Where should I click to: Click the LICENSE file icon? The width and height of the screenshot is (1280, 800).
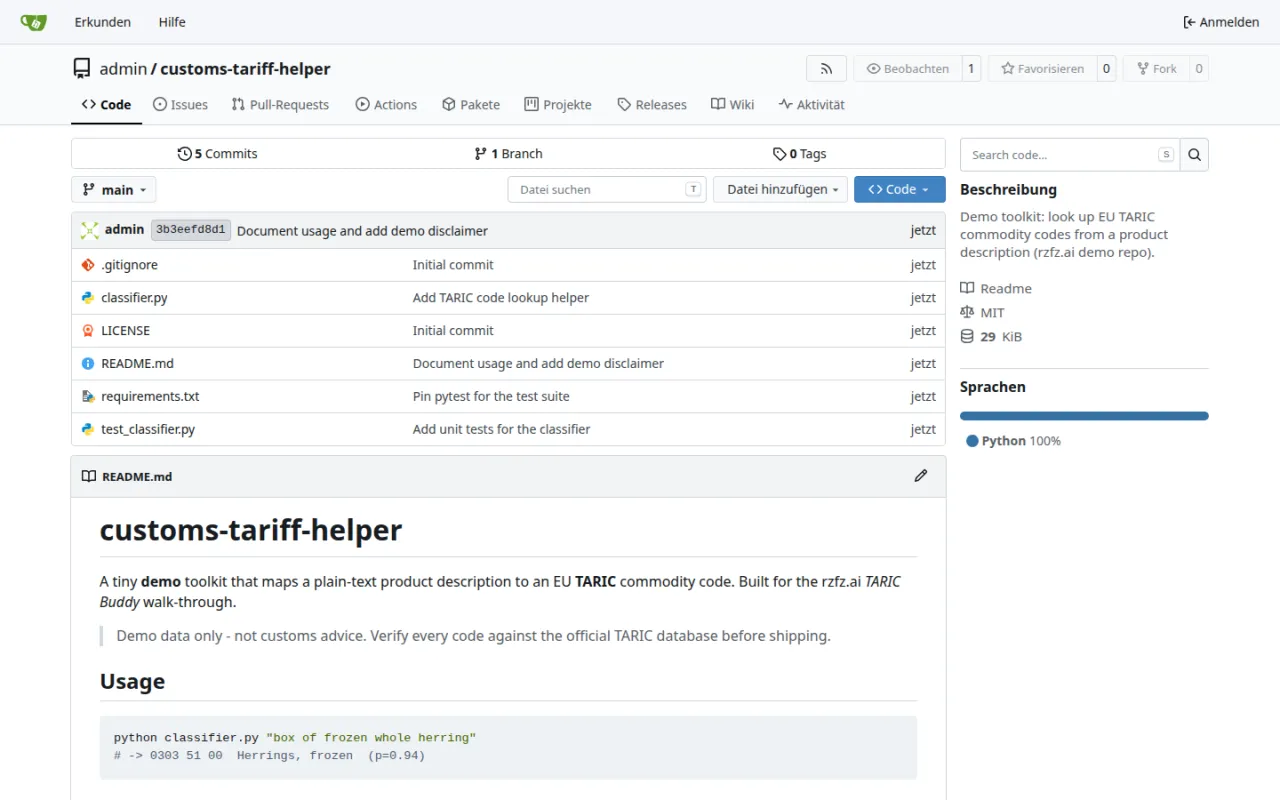click(x=88, y=331)
